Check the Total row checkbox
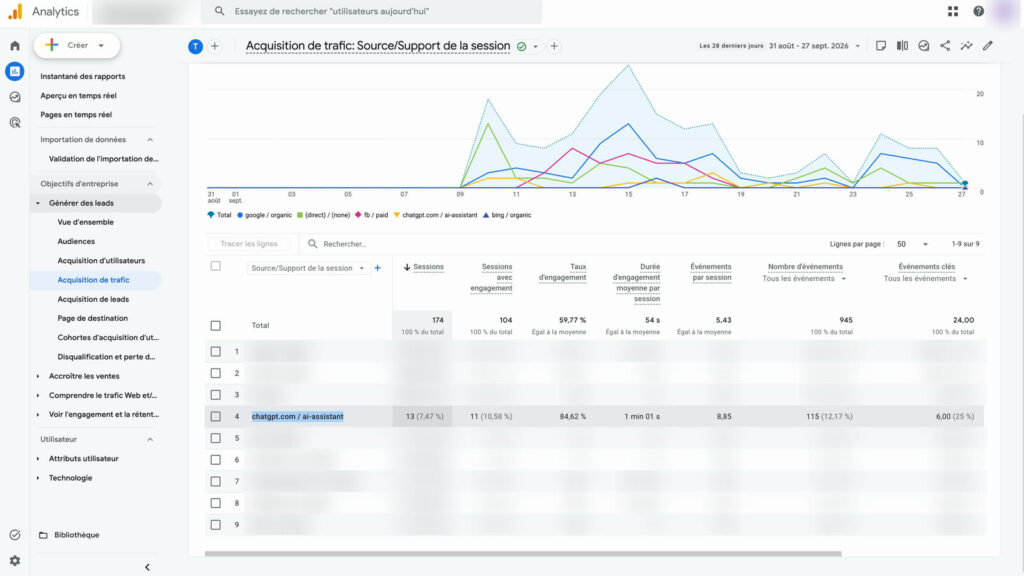 click(216, 325)
